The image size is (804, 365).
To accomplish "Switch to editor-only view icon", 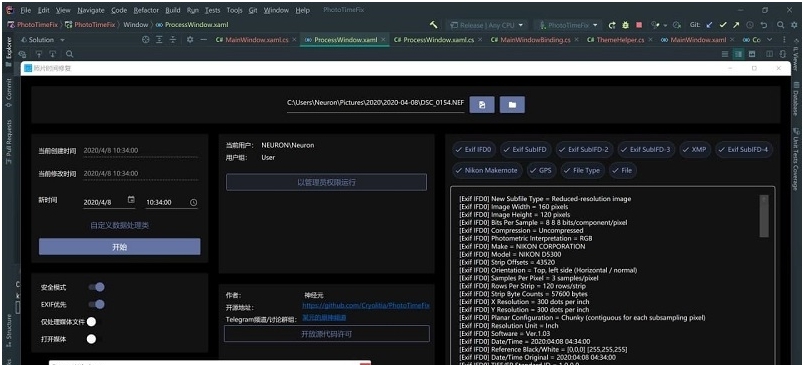I will coord(725,54).
